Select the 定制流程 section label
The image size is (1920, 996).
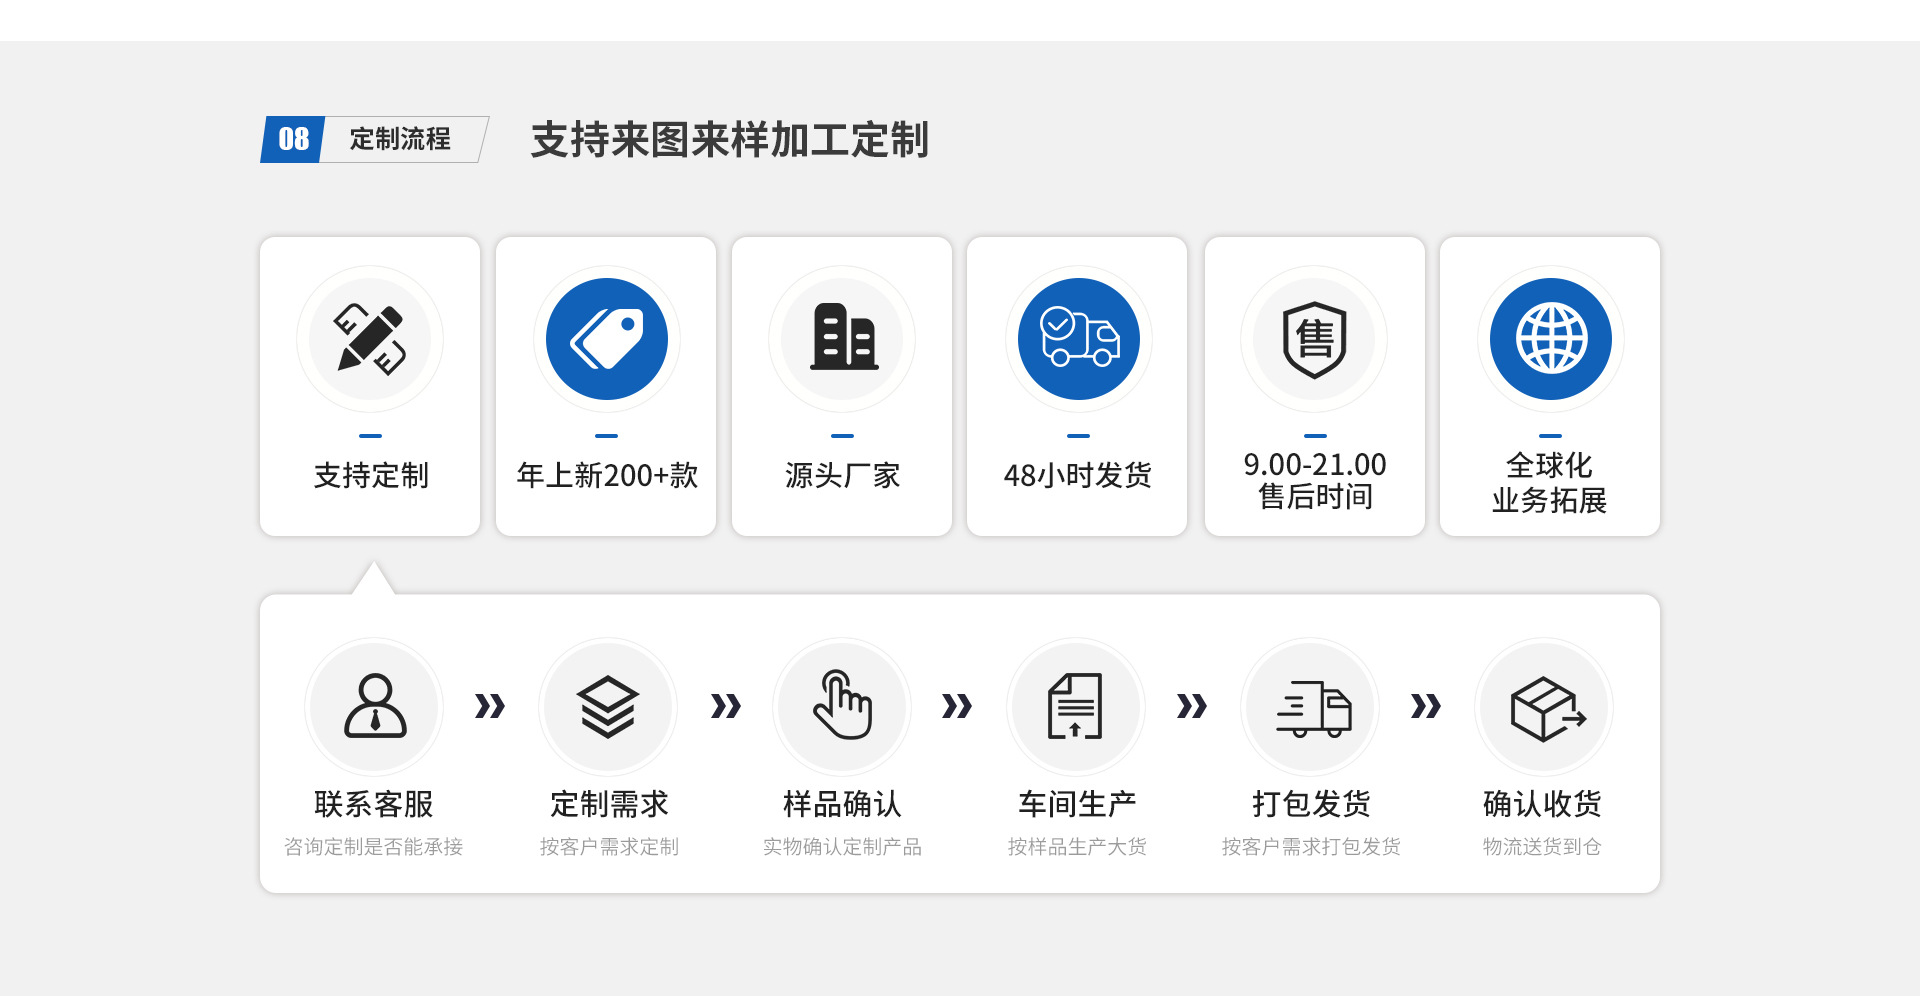coord(400,139)
